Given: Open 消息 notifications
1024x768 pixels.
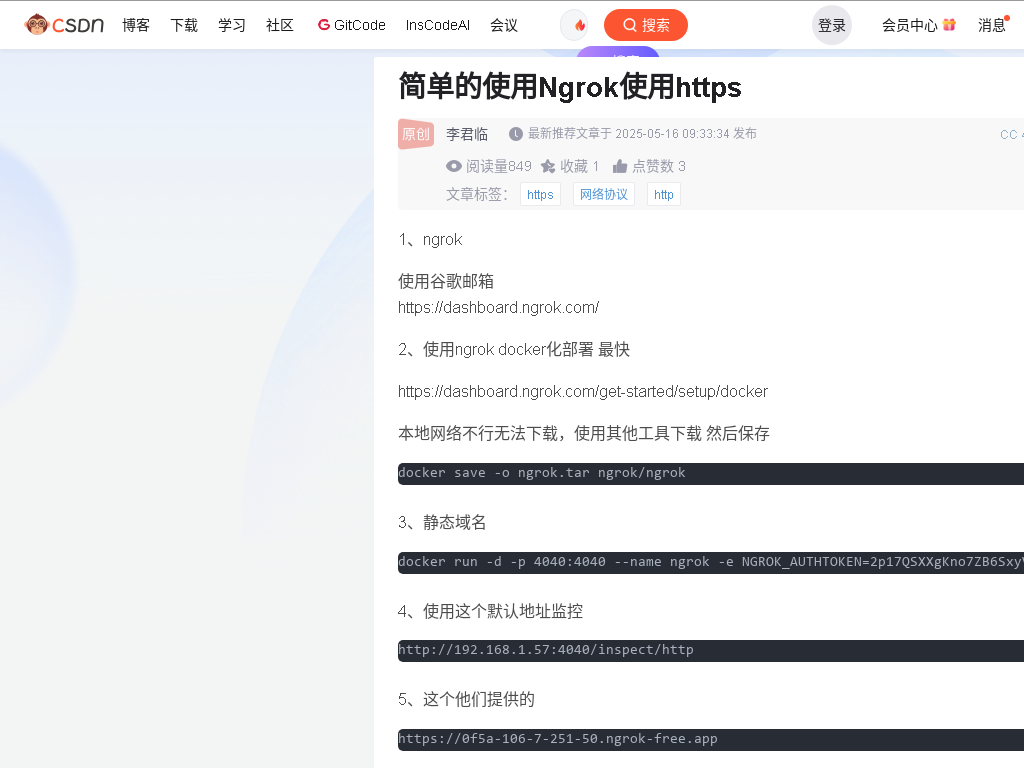Looking at the screenshot, I should tap(991, 25).
